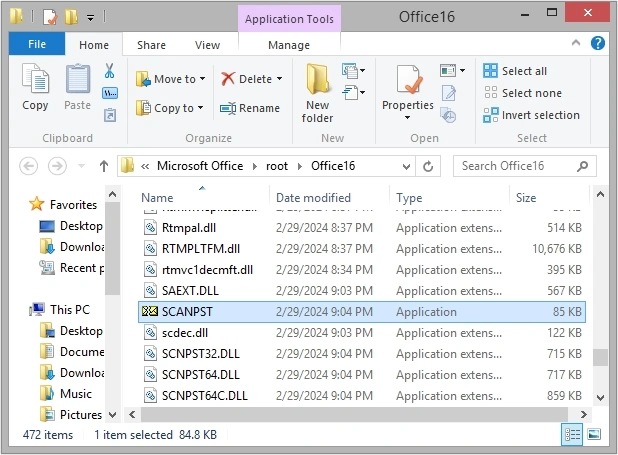The width and height of the screenshot is (618, 455).
Task: Click the red Delete X icon
Action: point(228,79)
